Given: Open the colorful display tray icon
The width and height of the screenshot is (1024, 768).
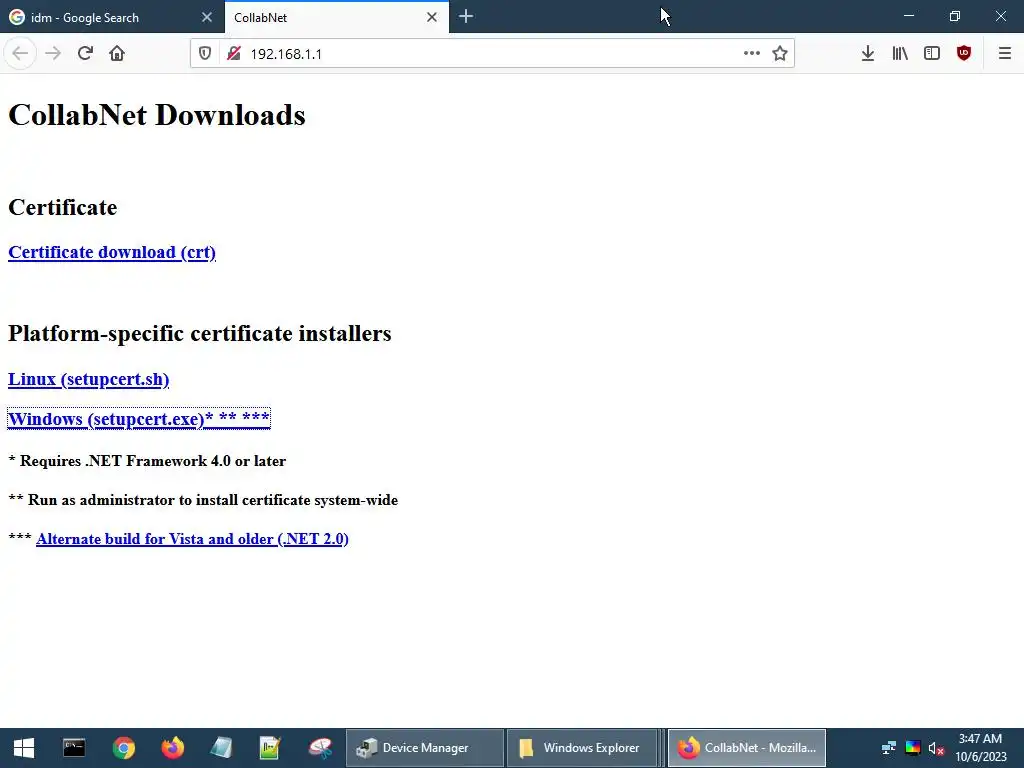Looking at the screenshot, I should 912,748.
